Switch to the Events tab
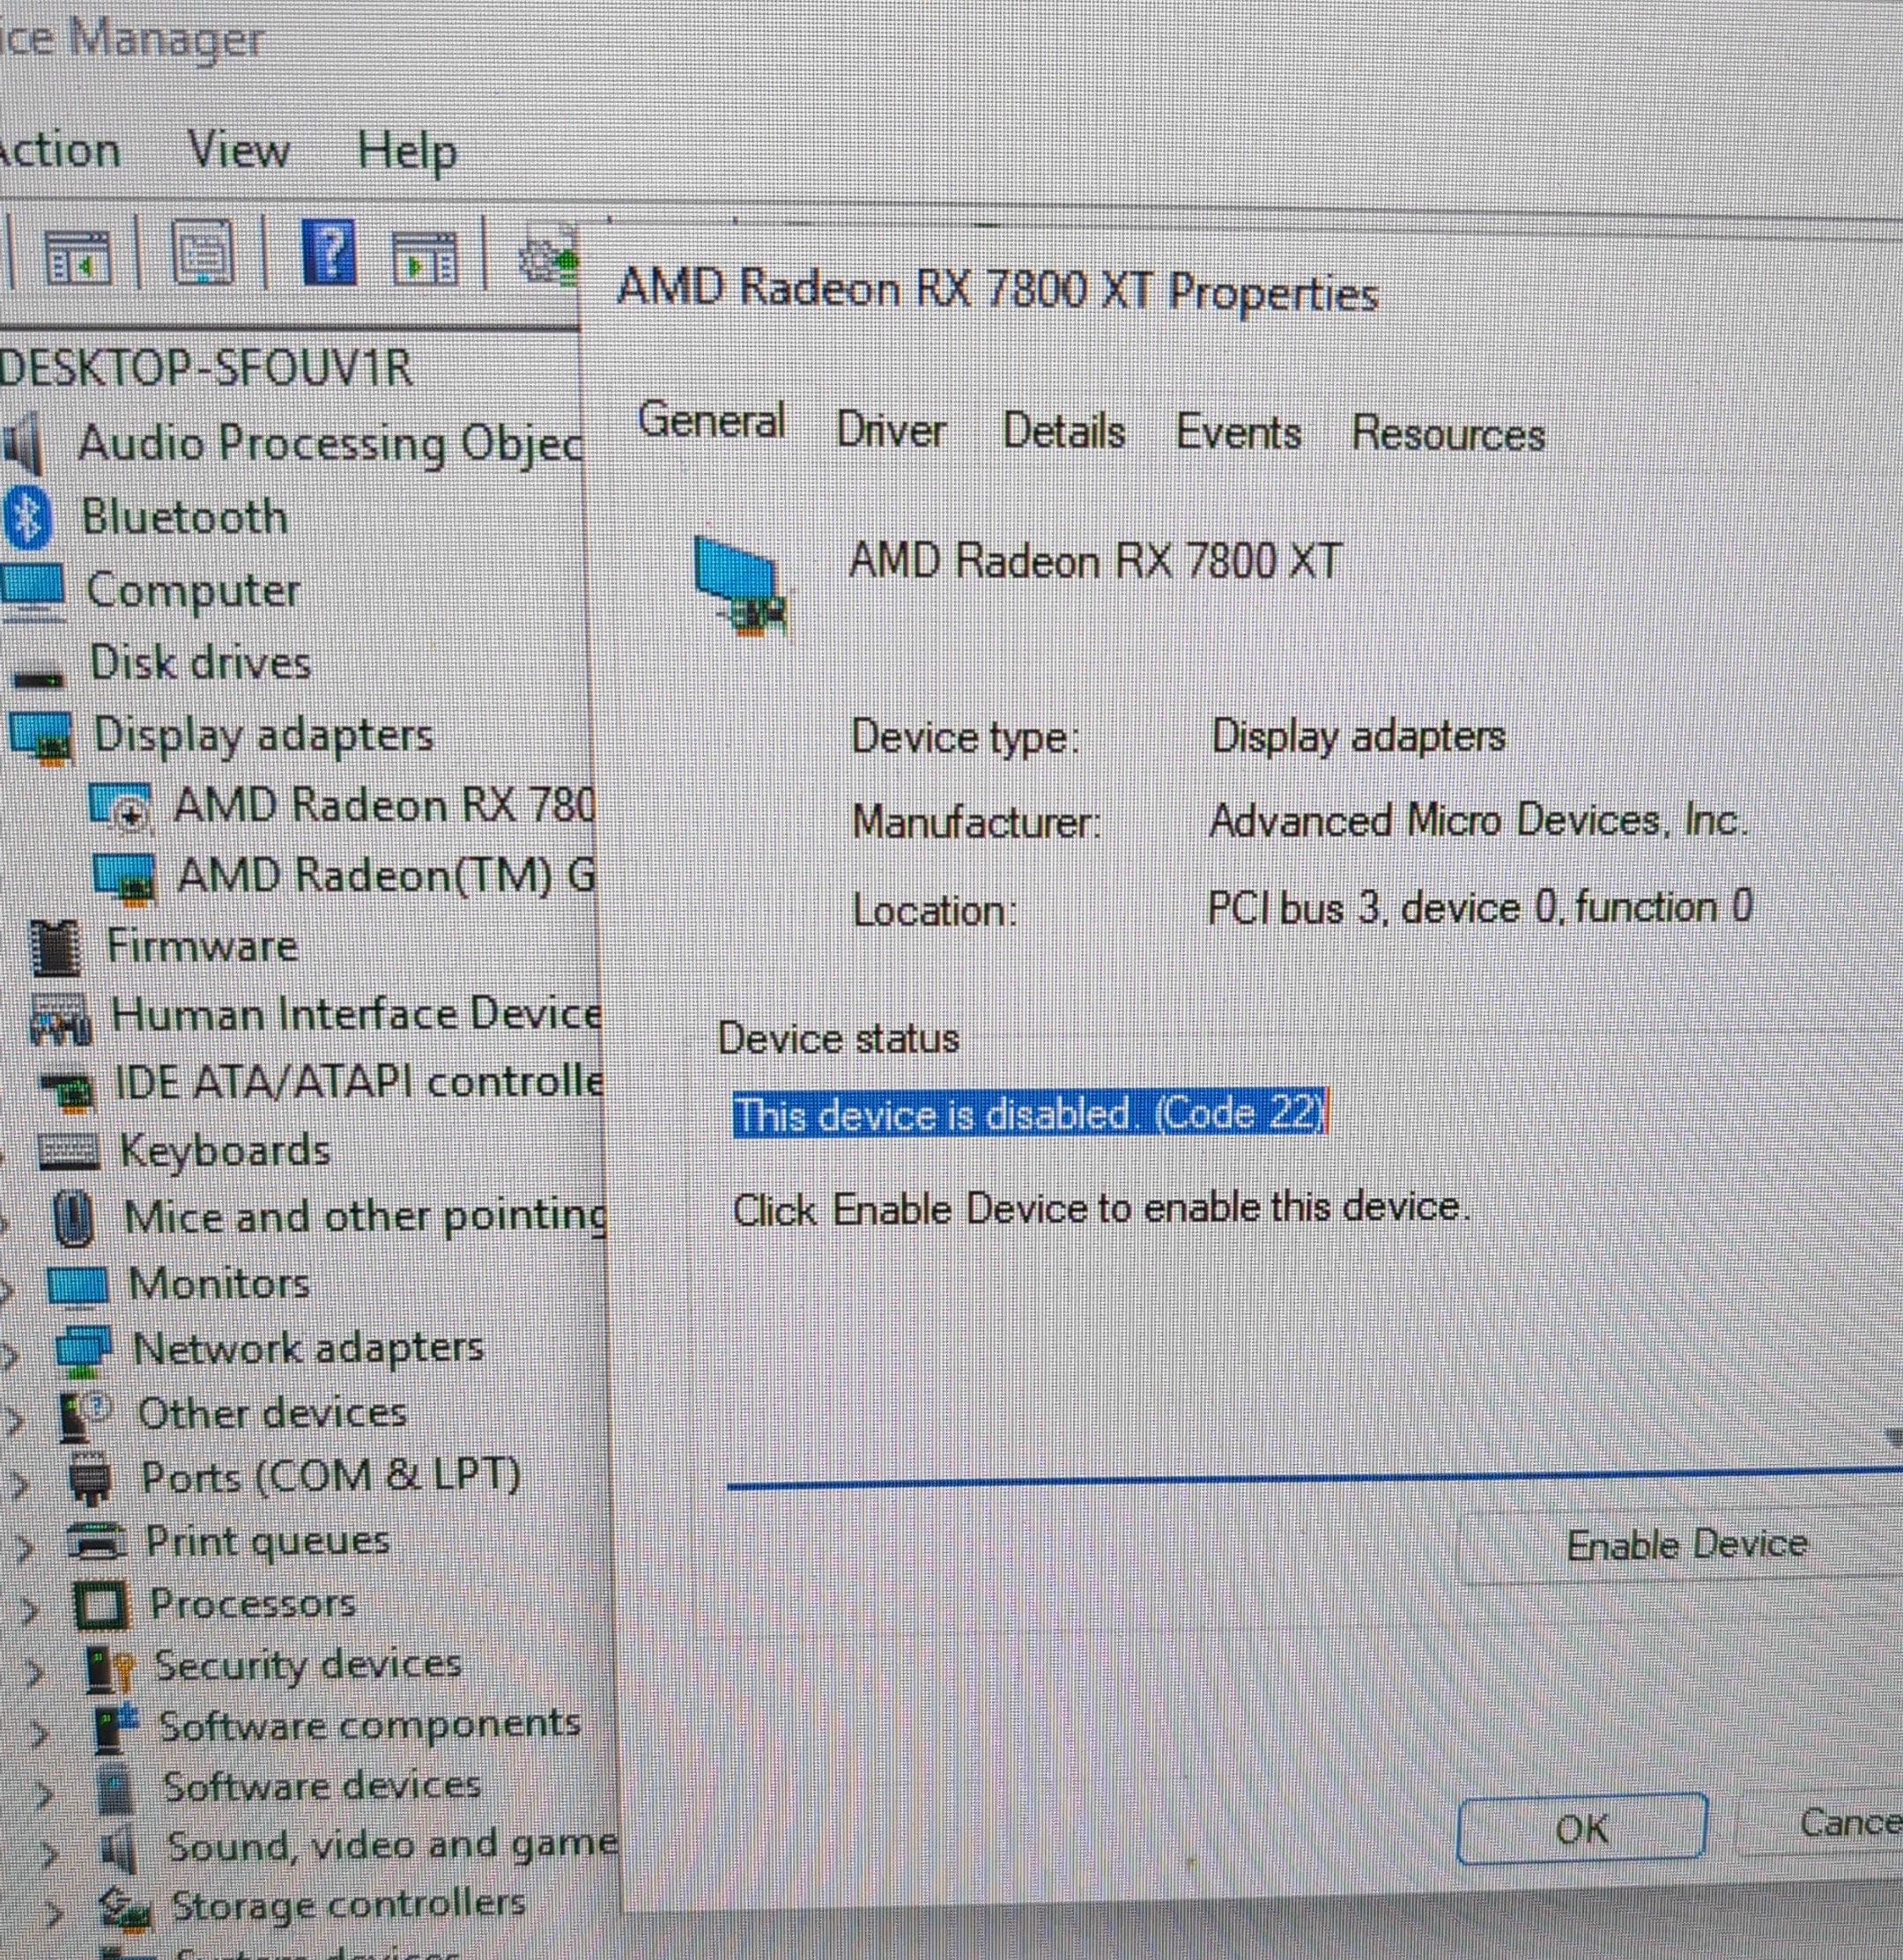Viewport: 1903px width, 1960px height. tap(1238, 433)
